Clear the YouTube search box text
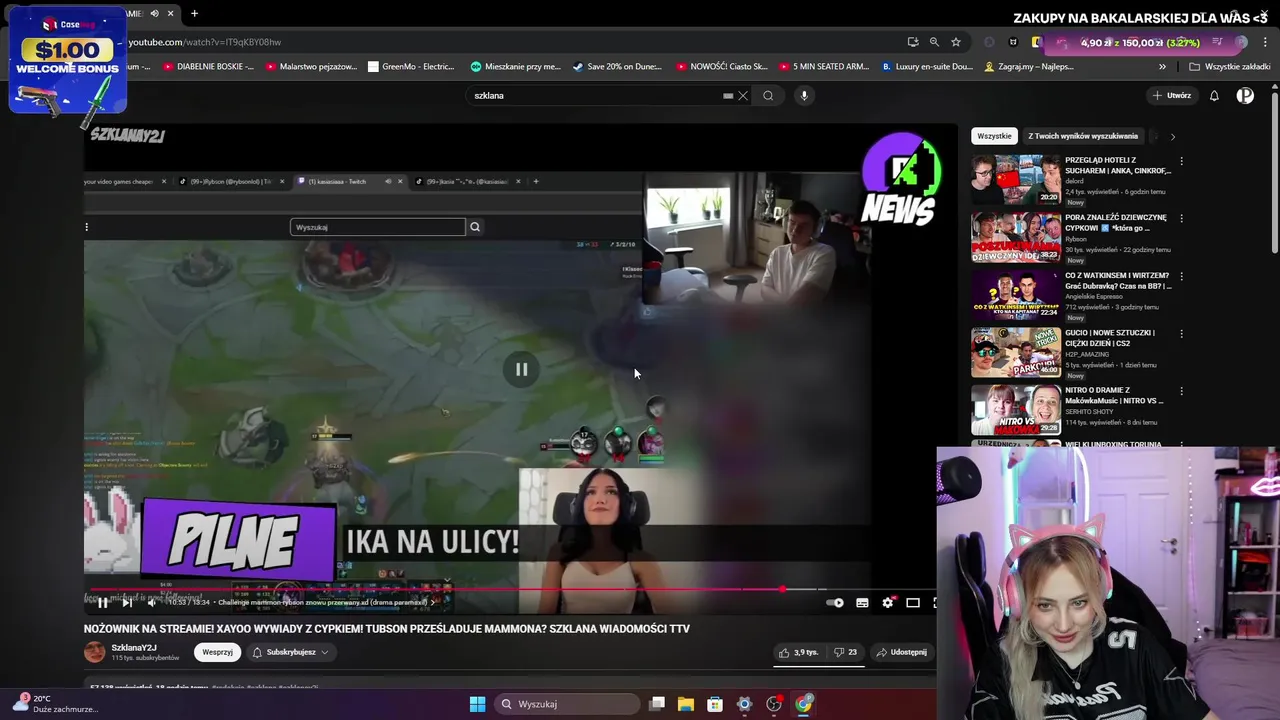 [x=742, y=96]
